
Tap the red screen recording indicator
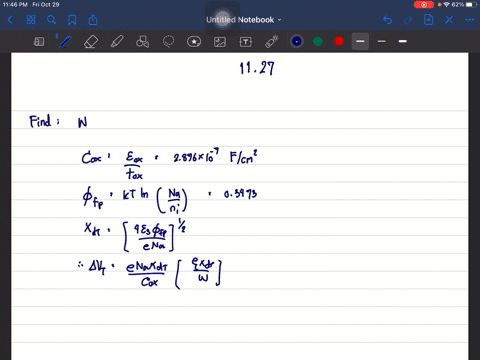coord(424,5)
